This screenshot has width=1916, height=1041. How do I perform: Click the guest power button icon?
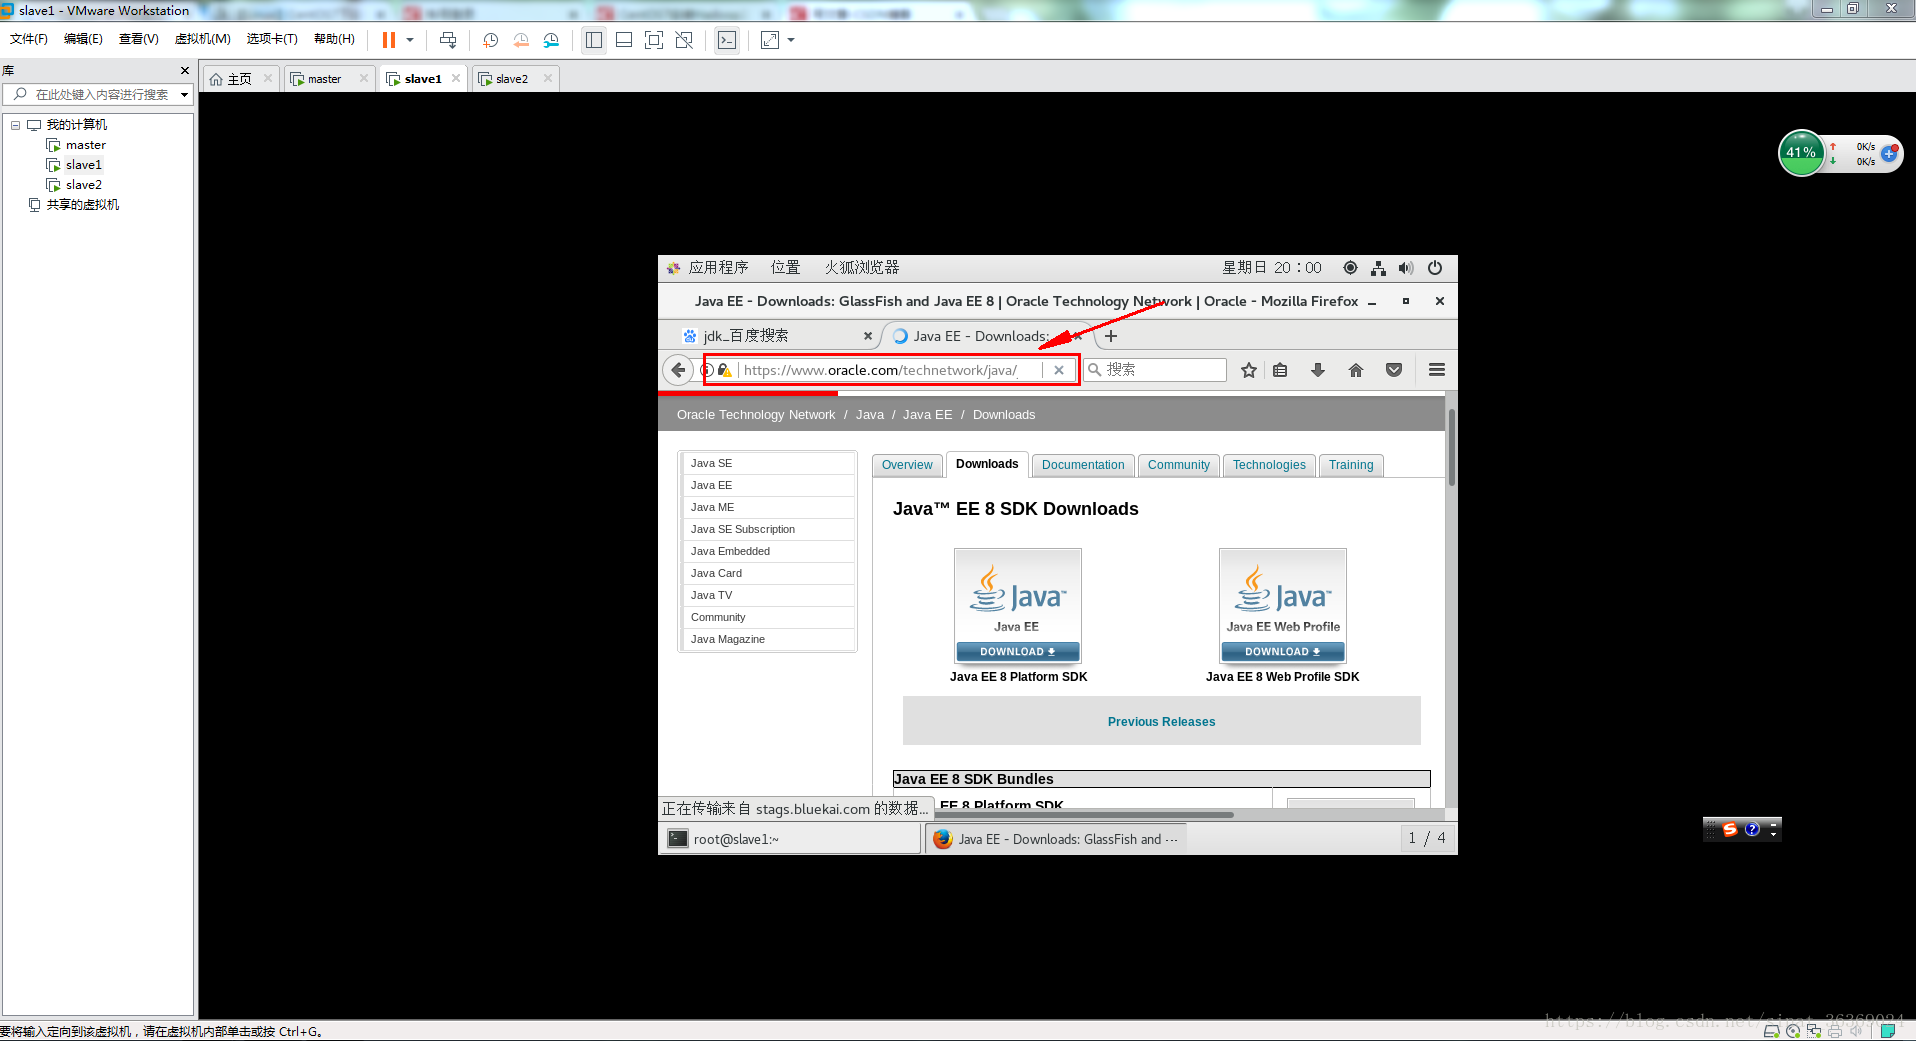1435,268
